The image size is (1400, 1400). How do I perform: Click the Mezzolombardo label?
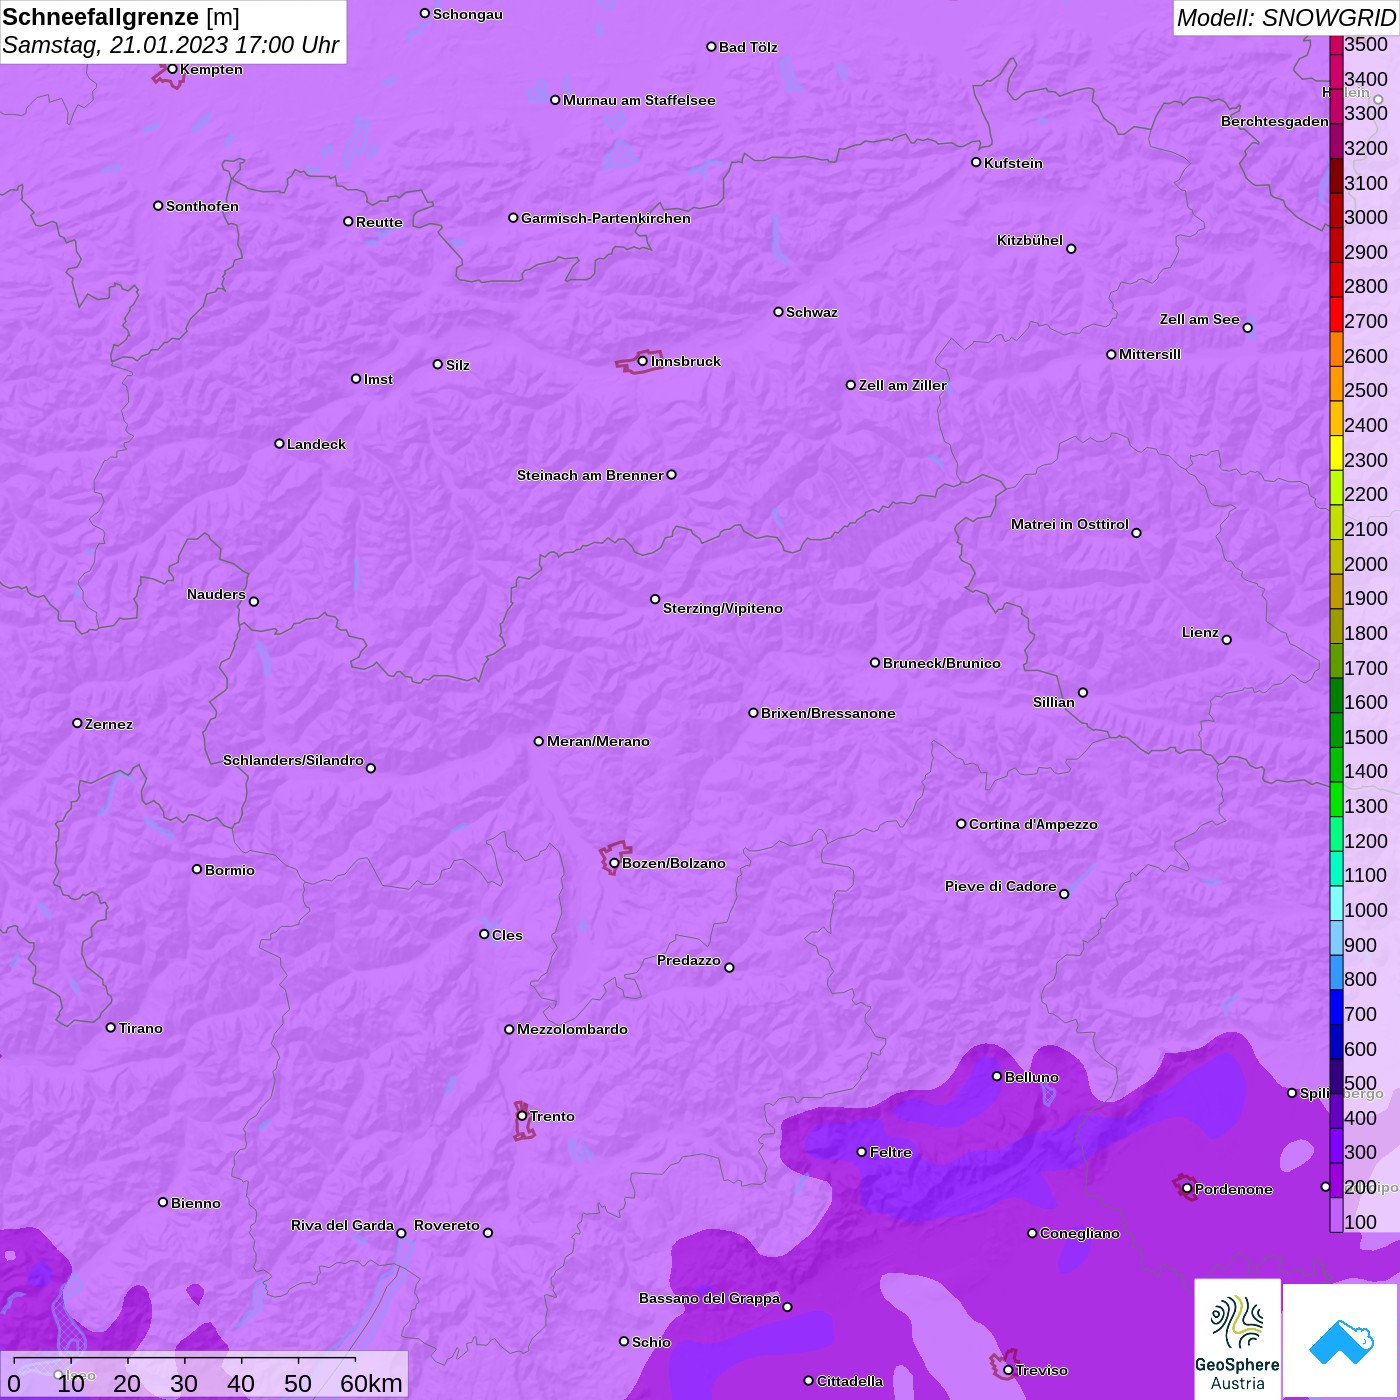click(x=572, y=1029)
